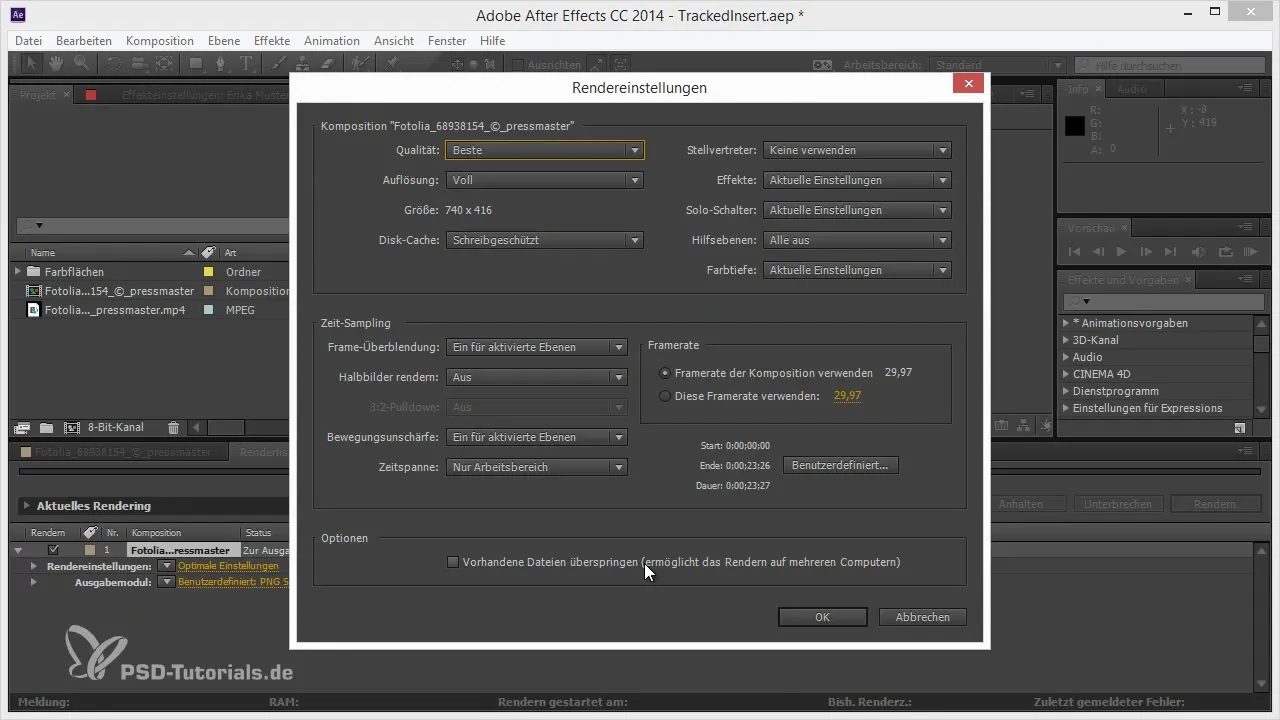Delete selected project item with trash icon

point(173,427)
